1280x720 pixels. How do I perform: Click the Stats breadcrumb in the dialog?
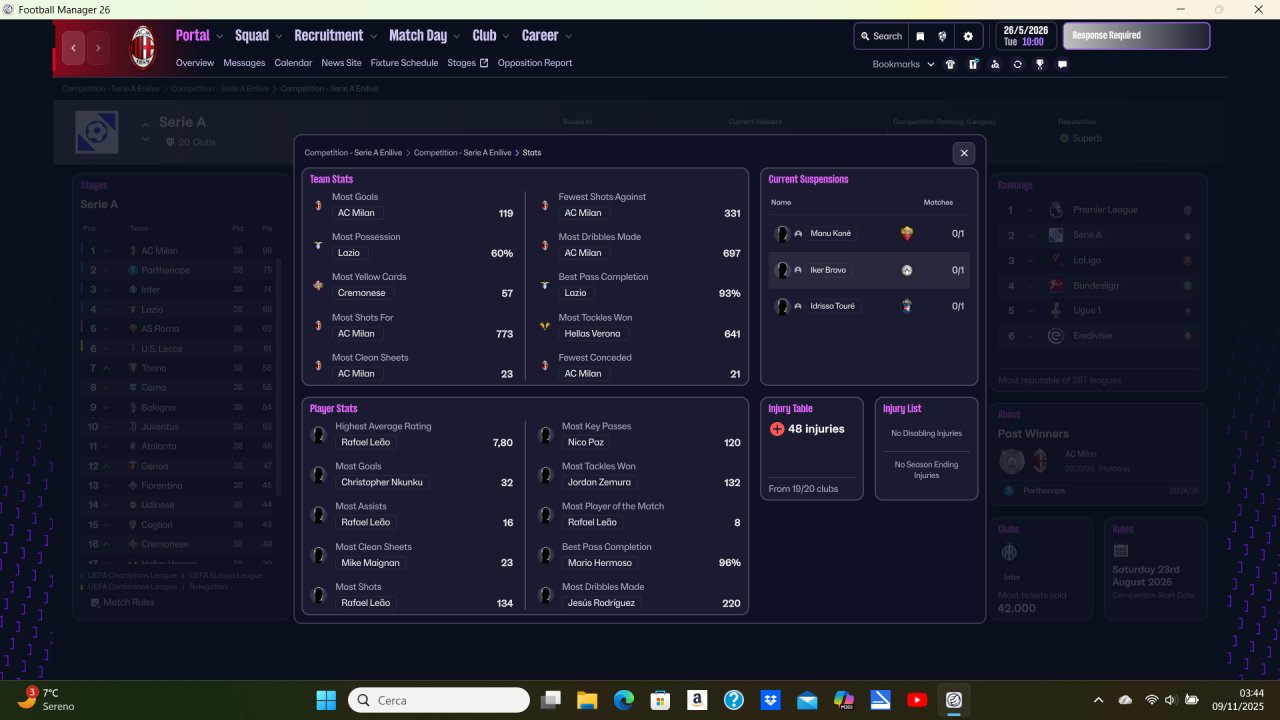point(532,153)
